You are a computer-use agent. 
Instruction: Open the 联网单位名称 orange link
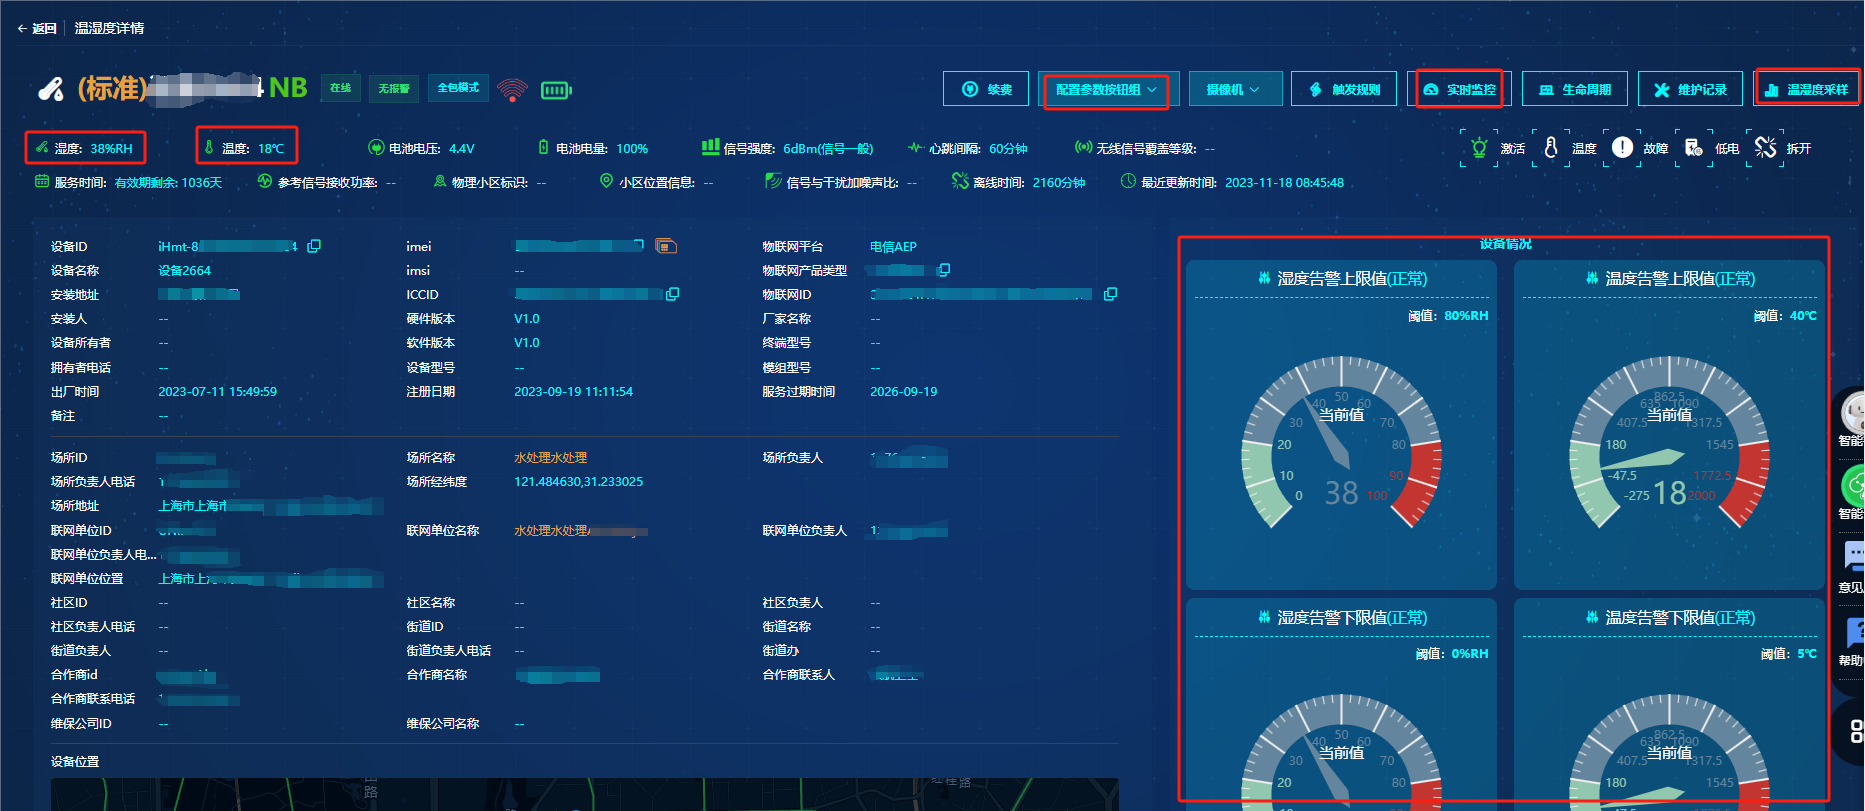click(580, 530)
